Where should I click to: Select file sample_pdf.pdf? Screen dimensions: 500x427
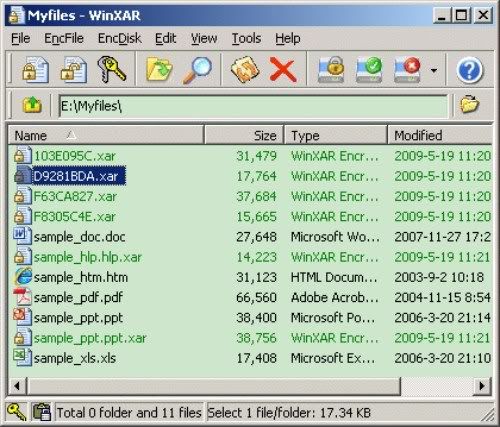(78, 298)
